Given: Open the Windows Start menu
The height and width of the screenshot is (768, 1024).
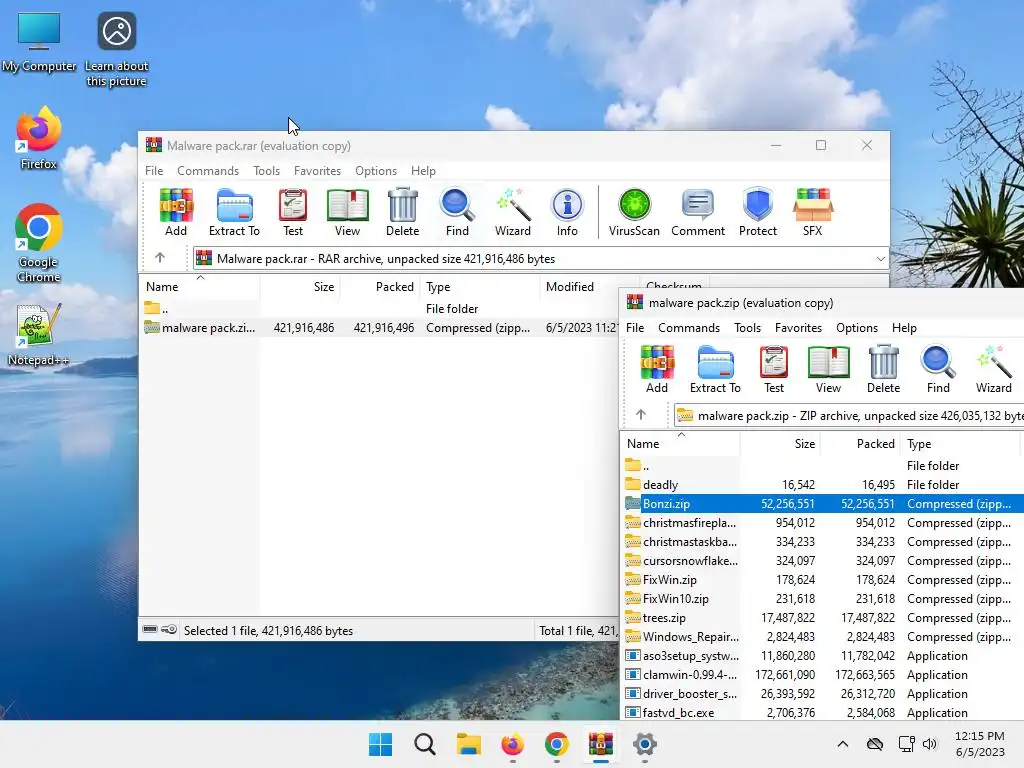Looking at the screenshot, I should click(380, 744).
